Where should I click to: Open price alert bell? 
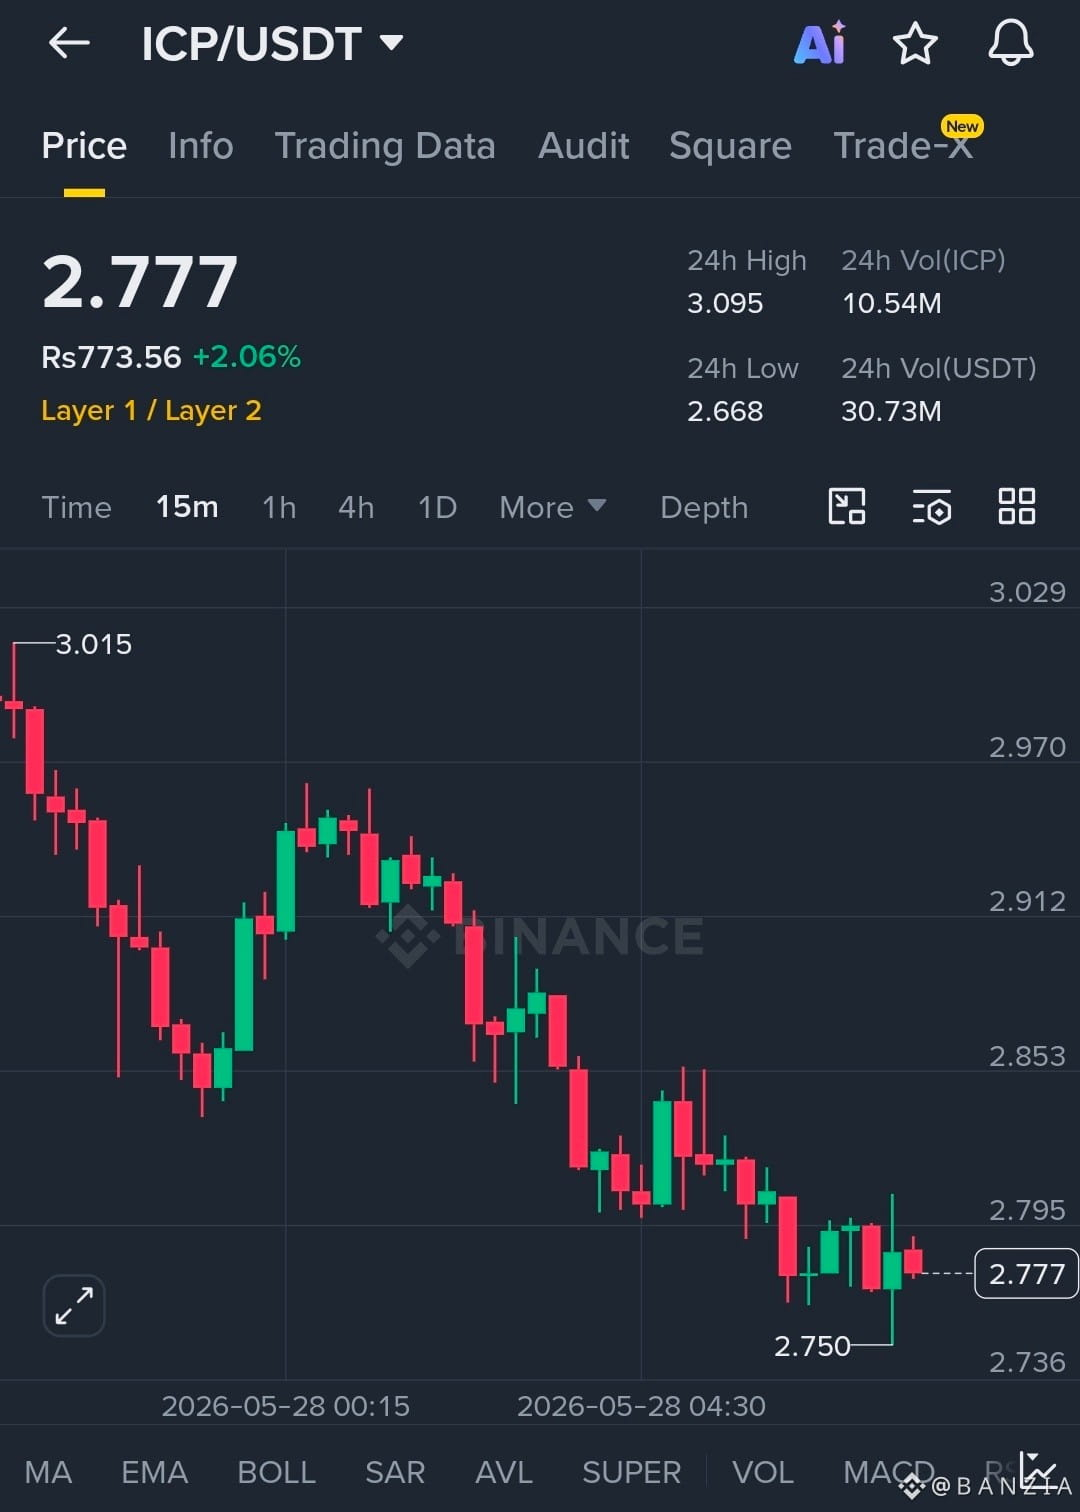coord(1011,43)
